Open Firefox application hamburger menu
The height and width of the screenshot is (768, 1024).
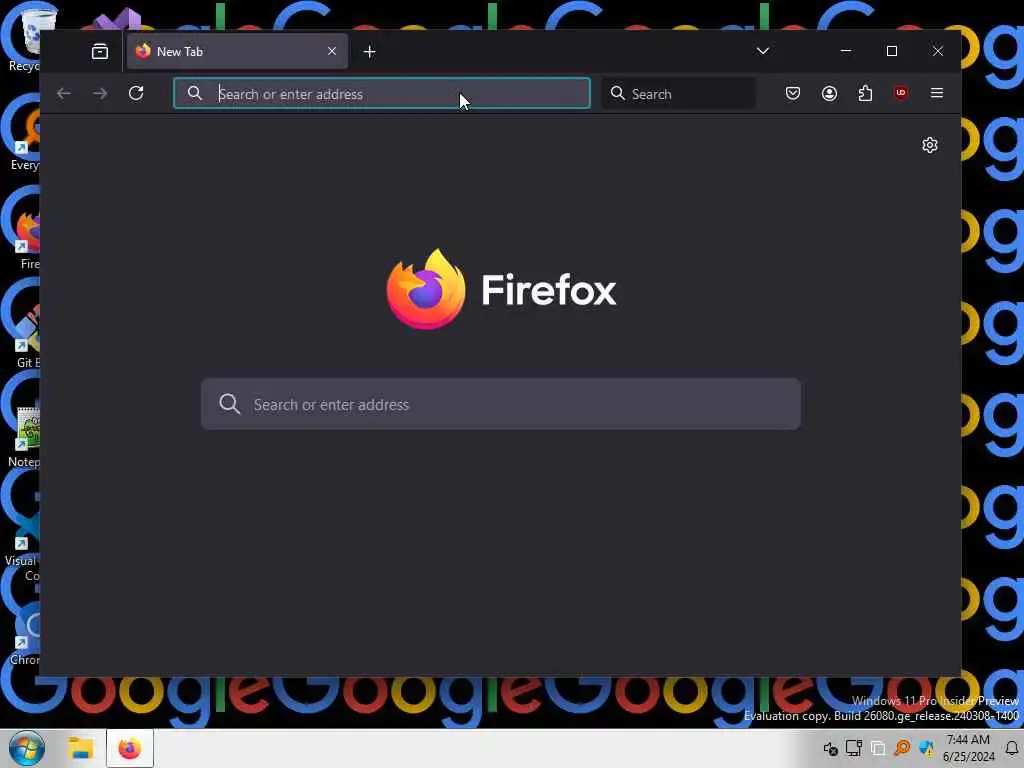tap(936, 93)
